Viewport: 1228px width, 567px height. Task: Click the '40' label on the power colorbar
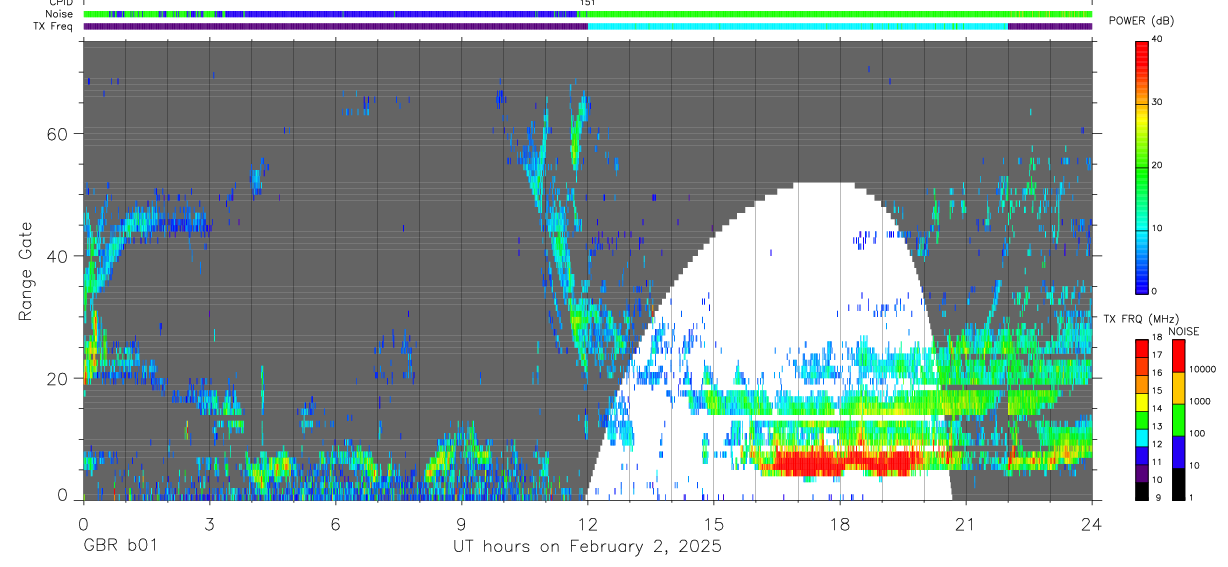tap(1157, 39)
